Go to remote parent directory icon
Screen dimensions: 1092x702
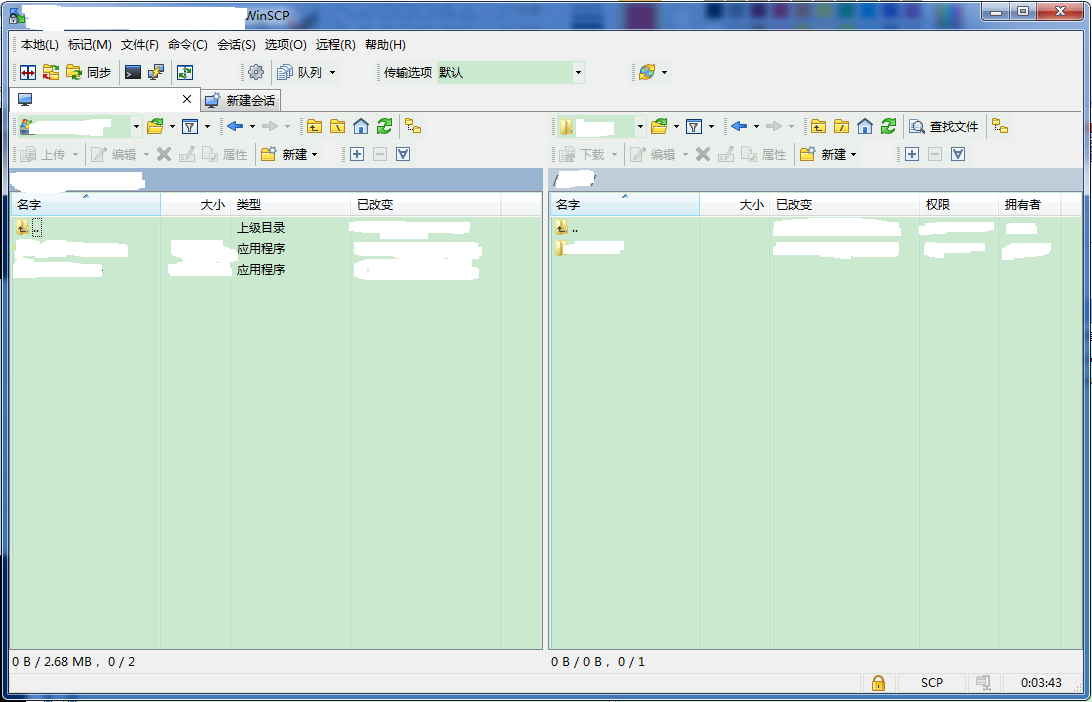[818, 127]
